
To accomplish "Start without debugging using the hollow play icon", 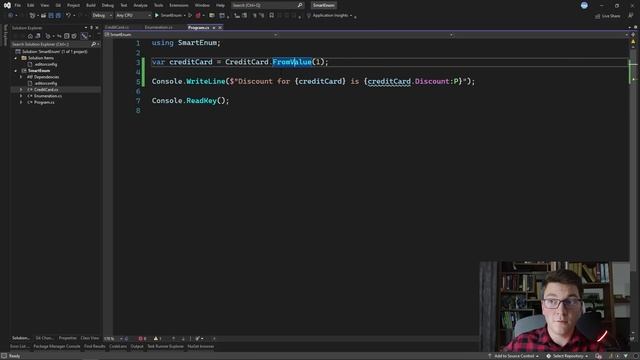I will tap(190, 16).
